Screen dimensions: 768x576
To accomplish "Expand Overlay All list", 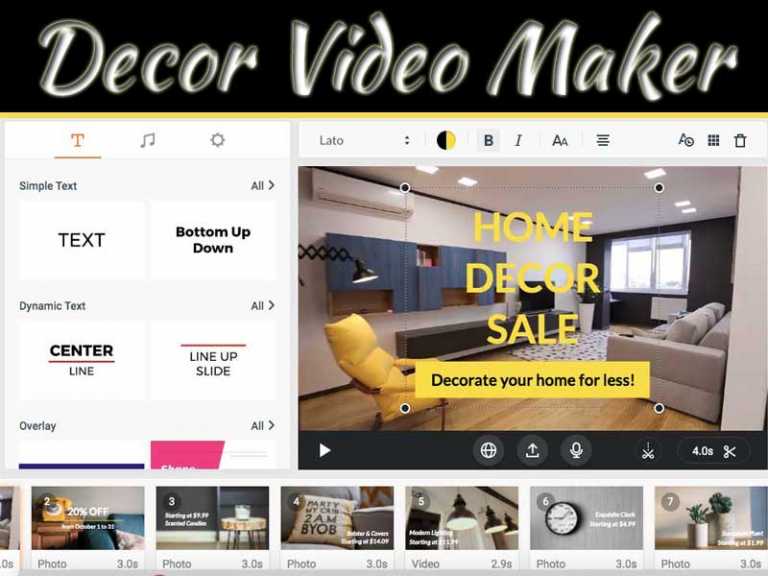I will (263, 426).
